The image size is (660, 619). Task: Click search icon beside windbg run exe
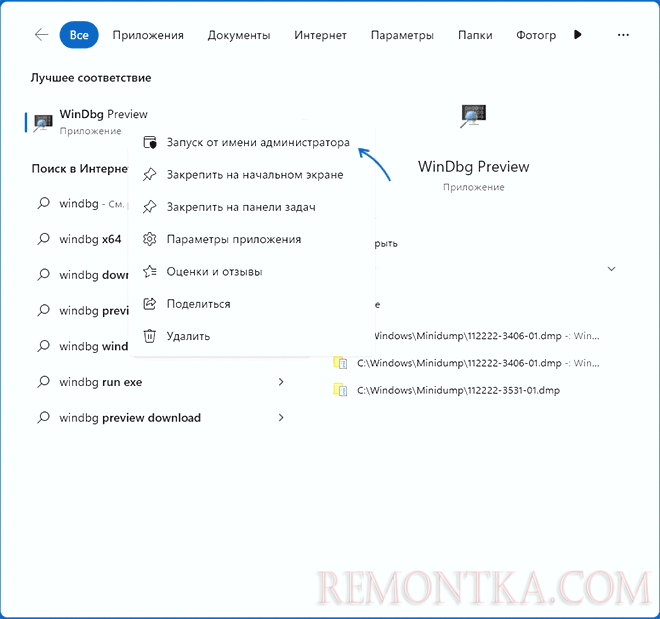(x=44, y=382)
